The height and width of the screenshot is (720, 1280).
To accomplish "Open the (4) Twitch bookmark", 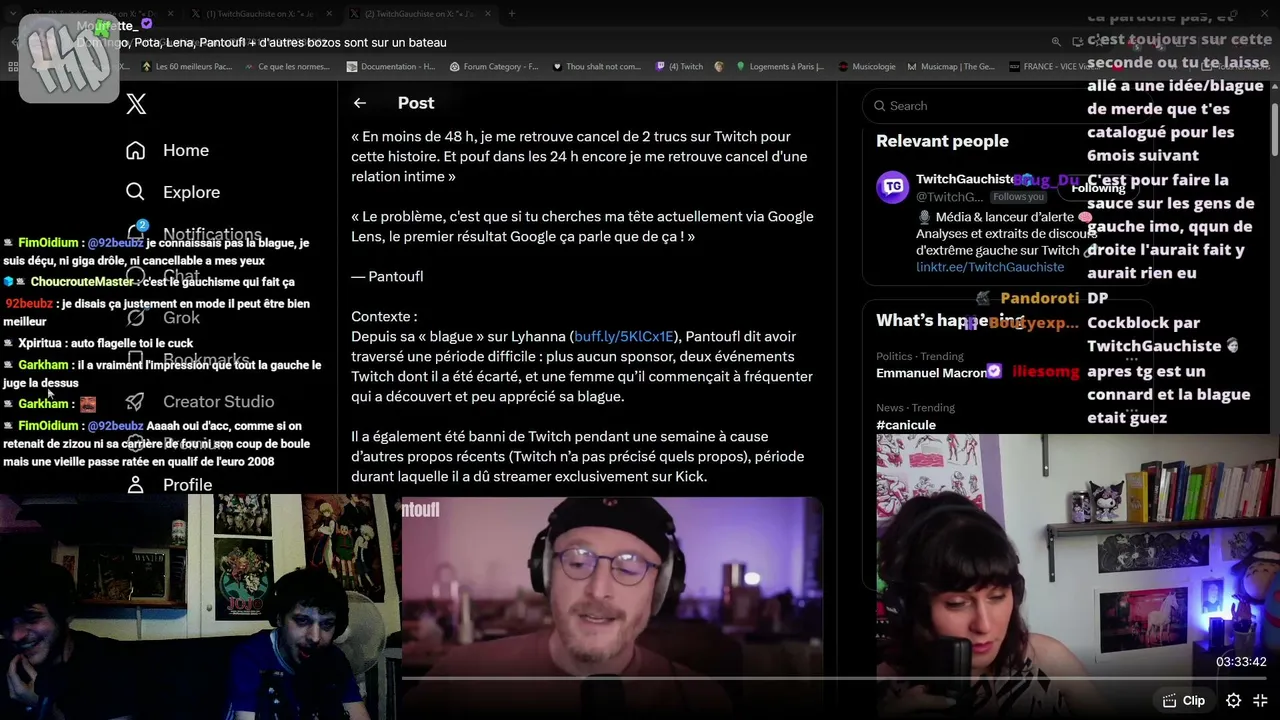I will coord(679,66).
